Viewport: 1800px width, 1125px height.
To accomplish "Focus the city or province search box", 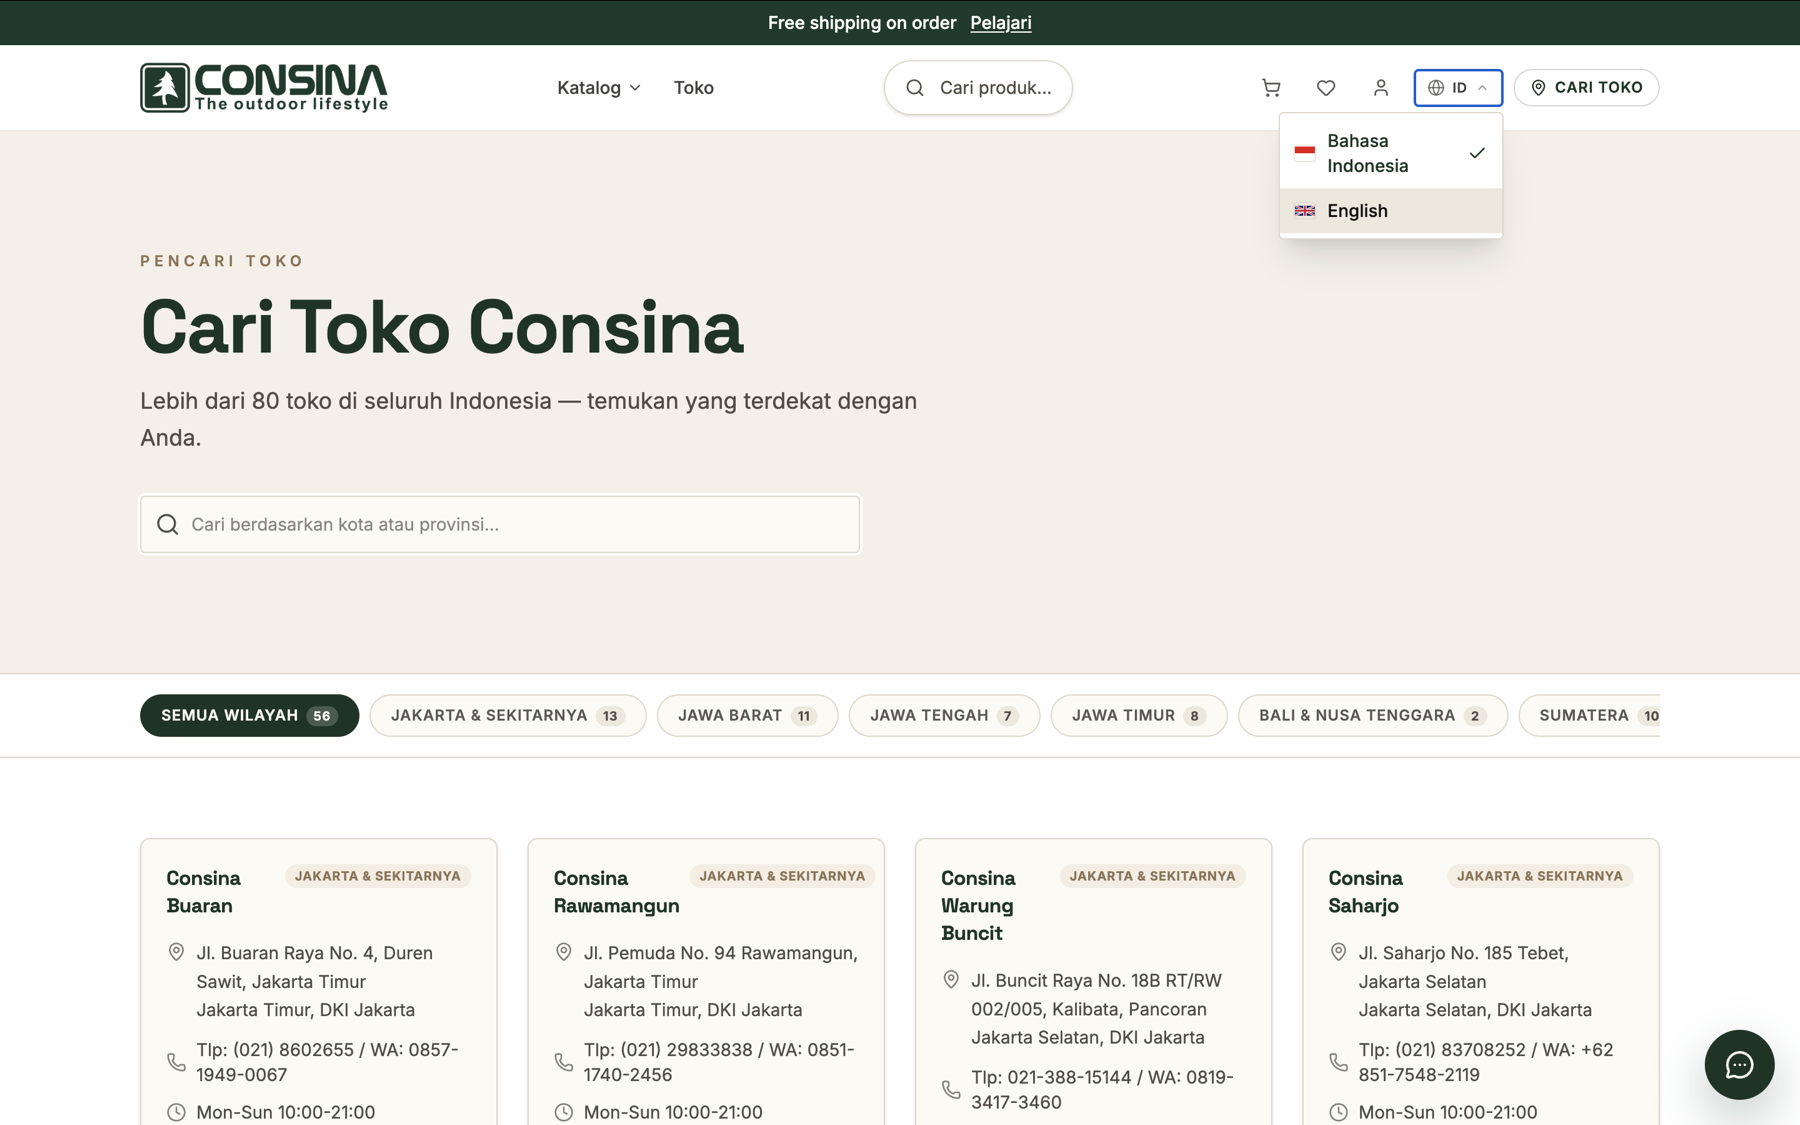I will point(500,524).
